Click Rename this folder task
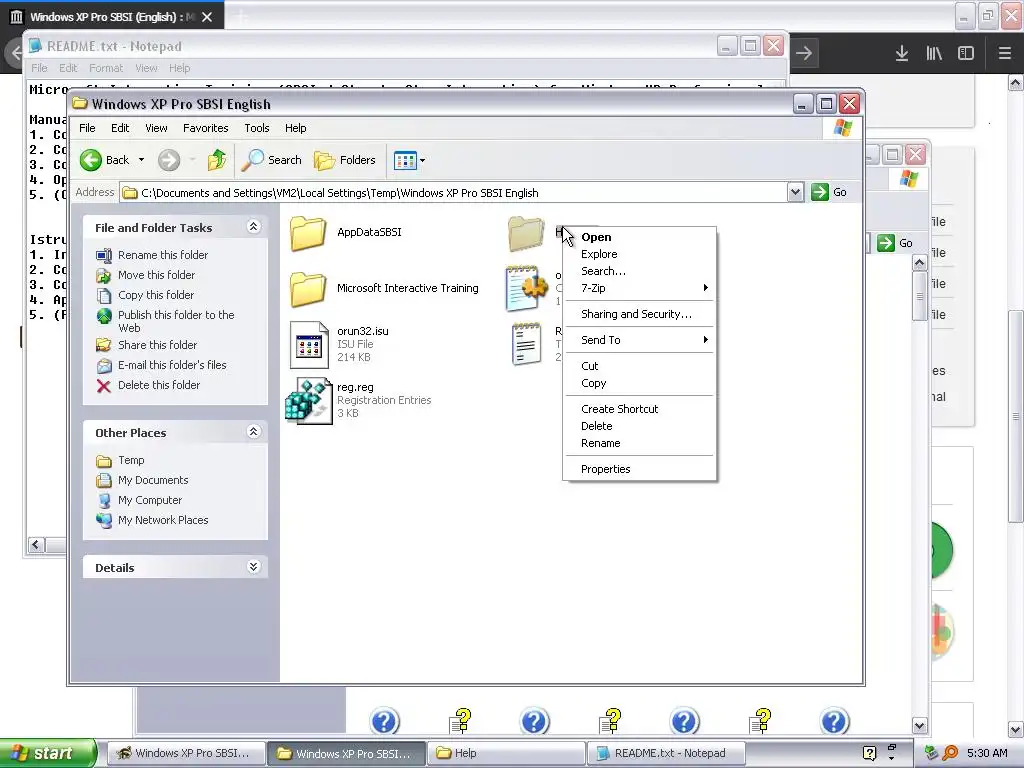 [163, 255]
